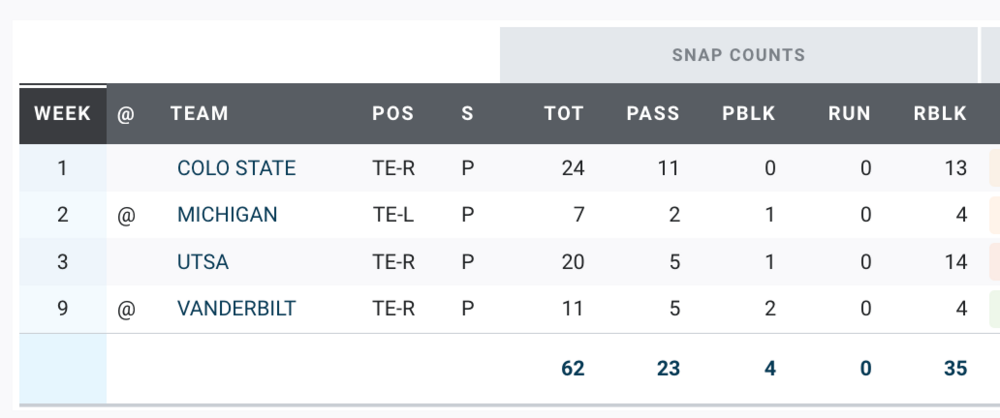Screen dimensions: 1000x418
Task: Click the @ column header
Action: pos(125,114)
